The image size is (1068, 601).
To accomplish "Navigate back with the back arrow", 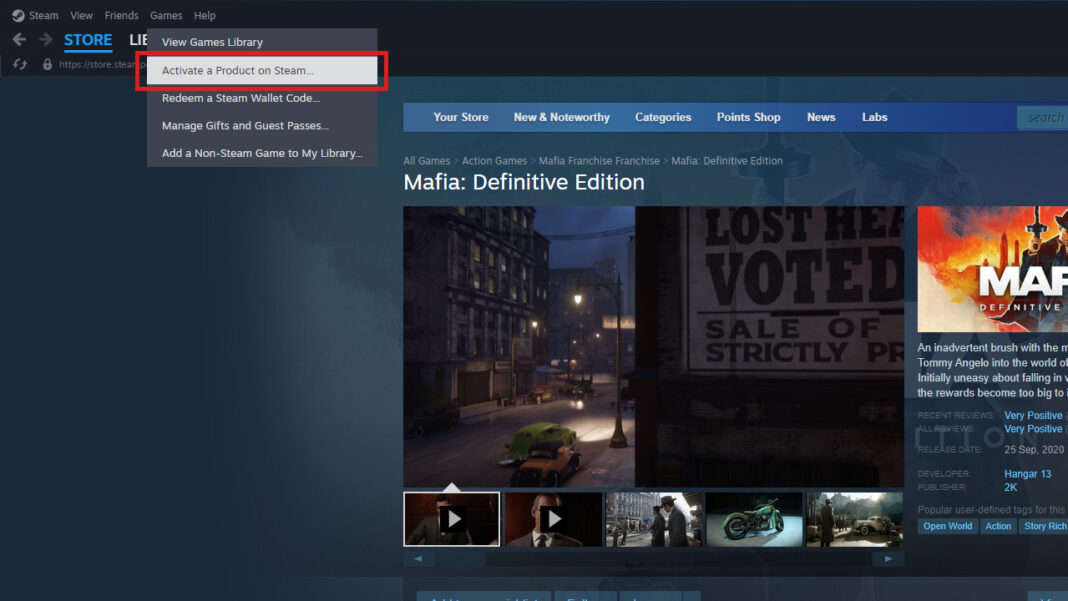I will (18, 40).
